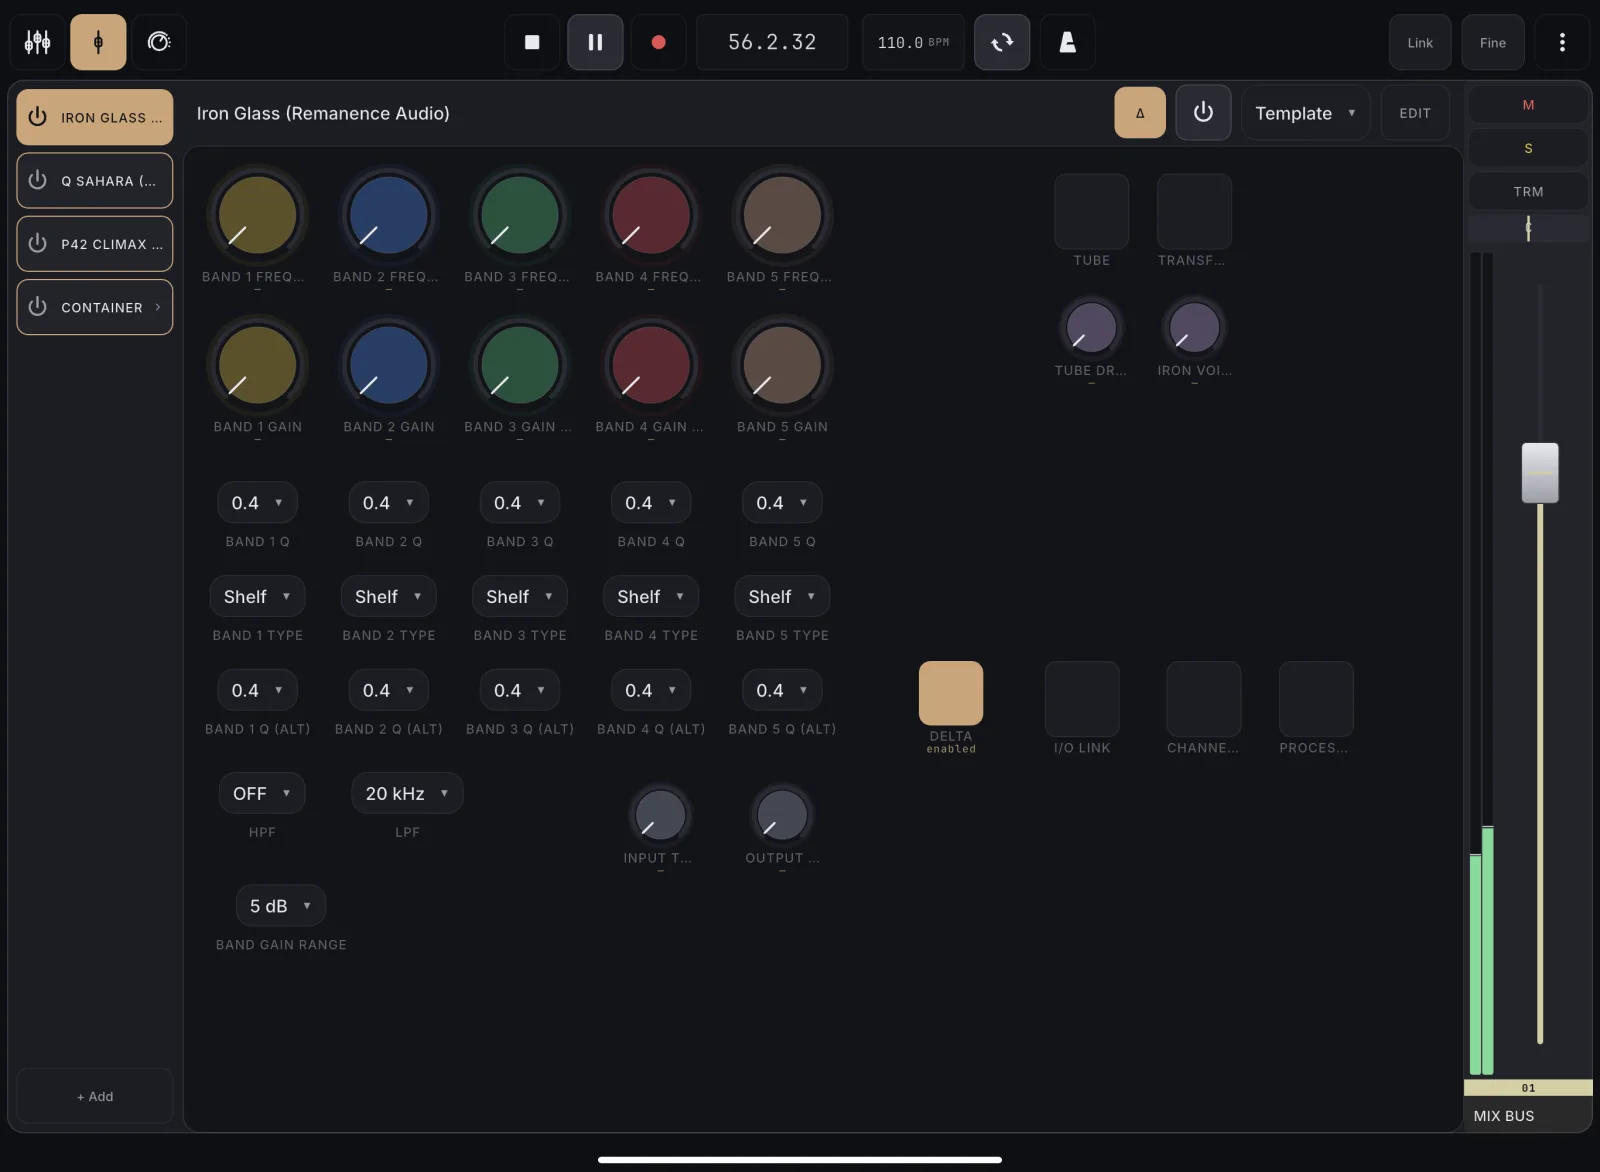1600x1172 pixels.
Task: Toggle power on Q Sahara plugin slot
Action: (x=38, y=180)
